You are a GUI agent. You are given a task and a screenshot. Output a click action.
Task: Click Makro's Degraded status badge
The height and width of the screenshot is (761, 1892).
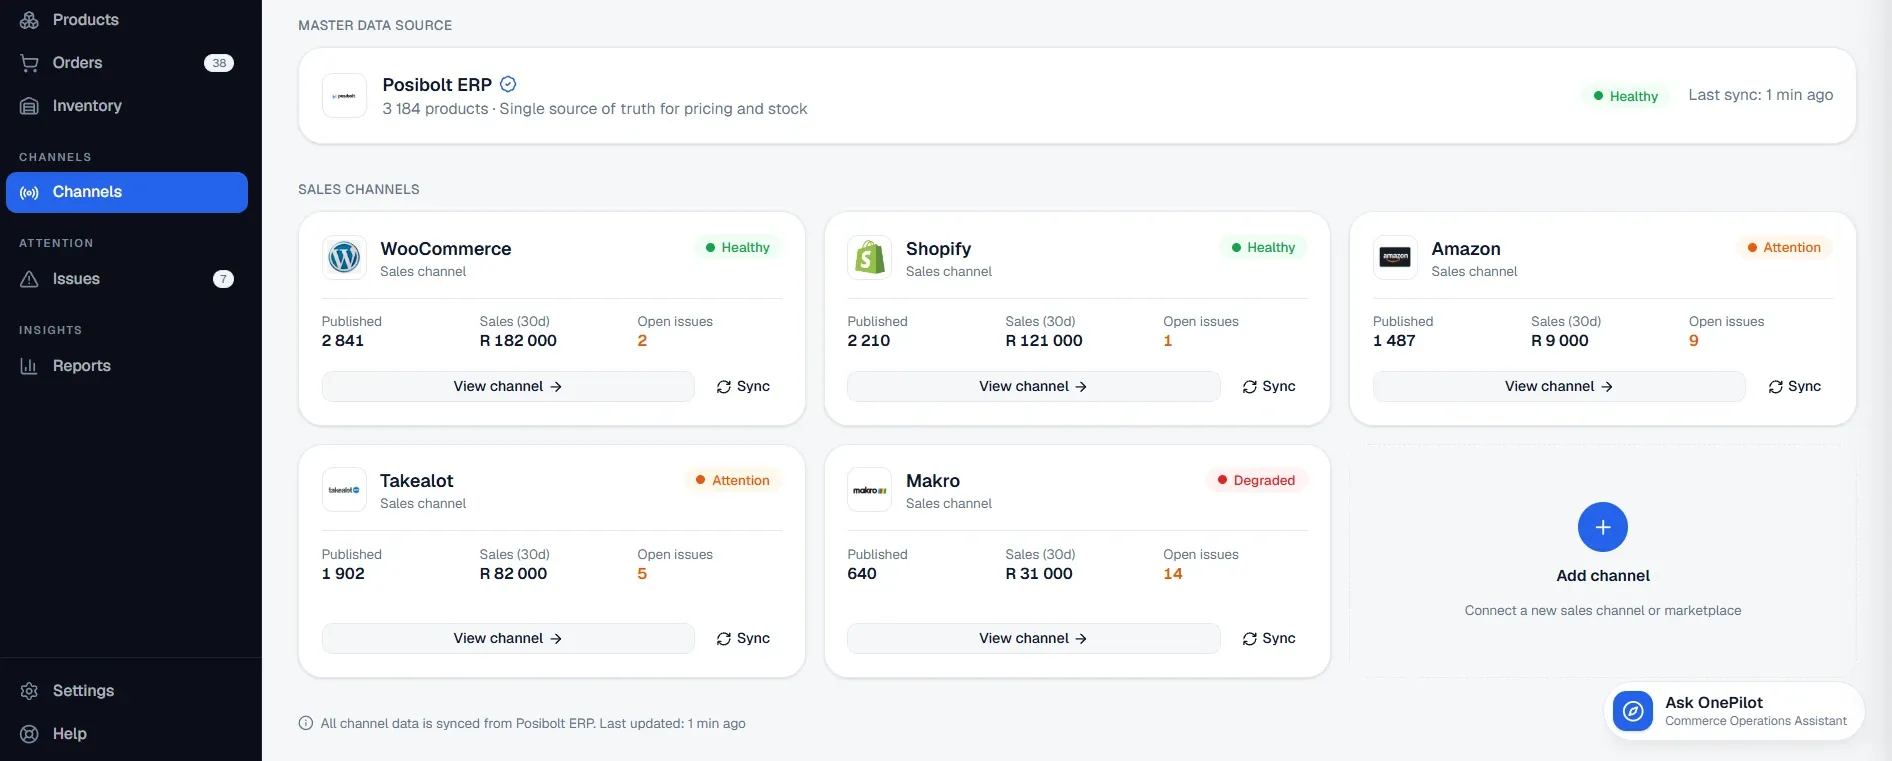pos(1256,480)
